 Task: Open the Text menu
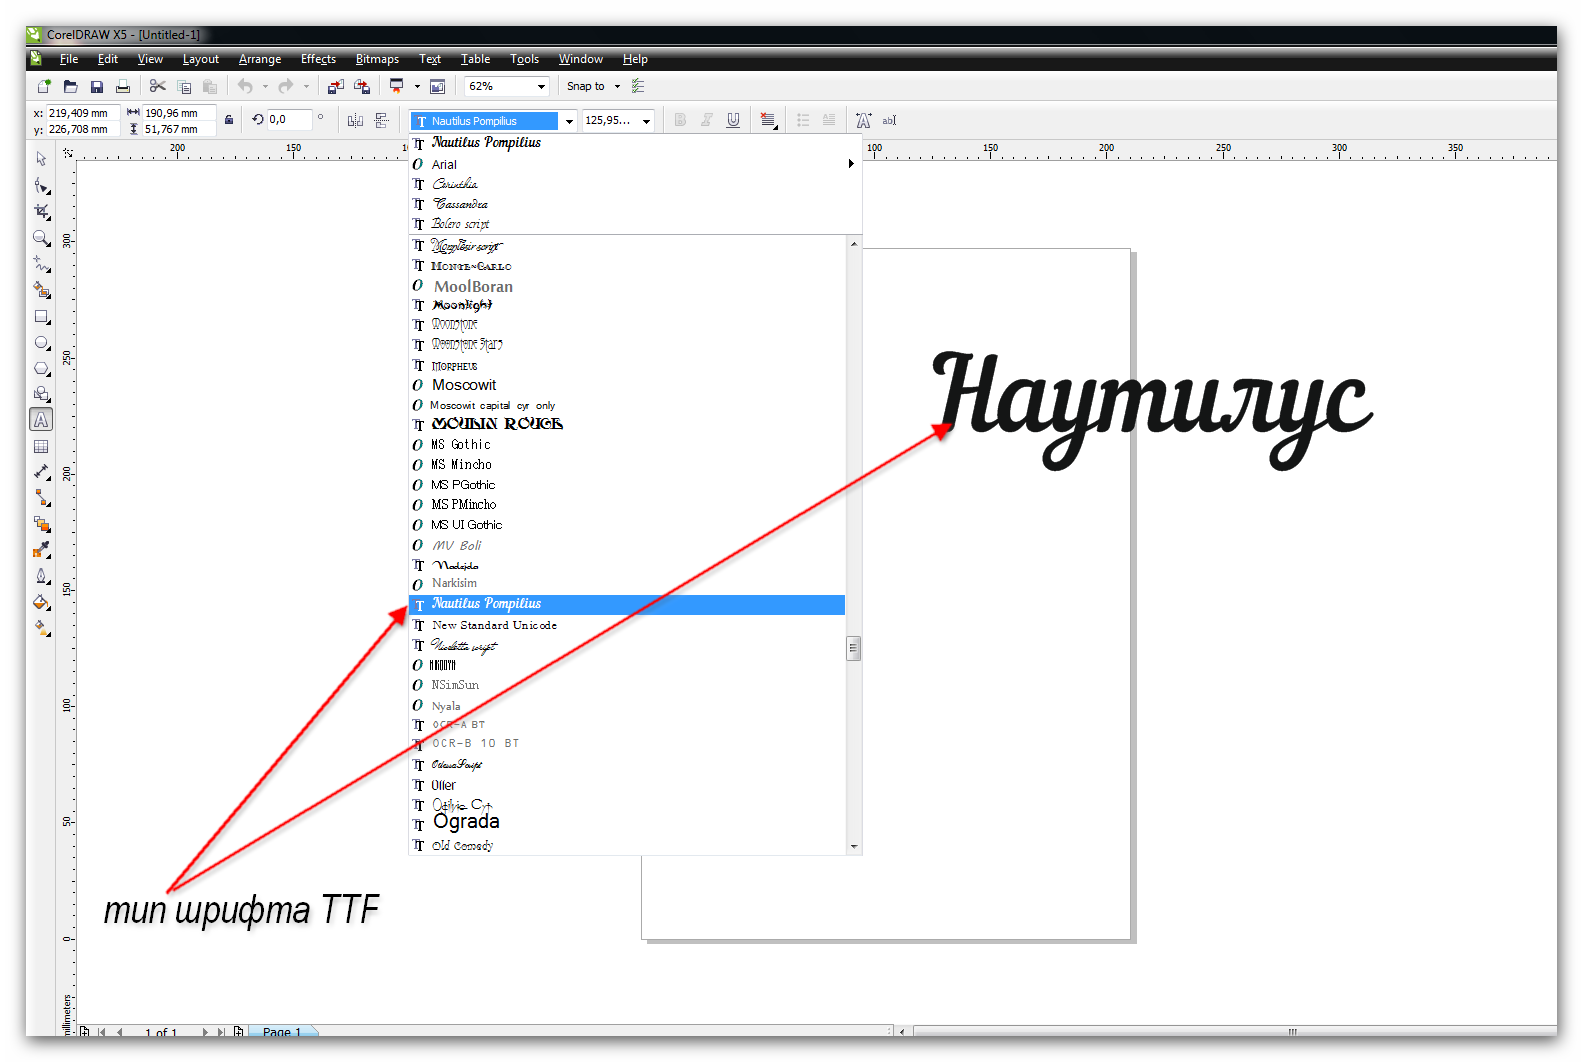coord(430,59)
